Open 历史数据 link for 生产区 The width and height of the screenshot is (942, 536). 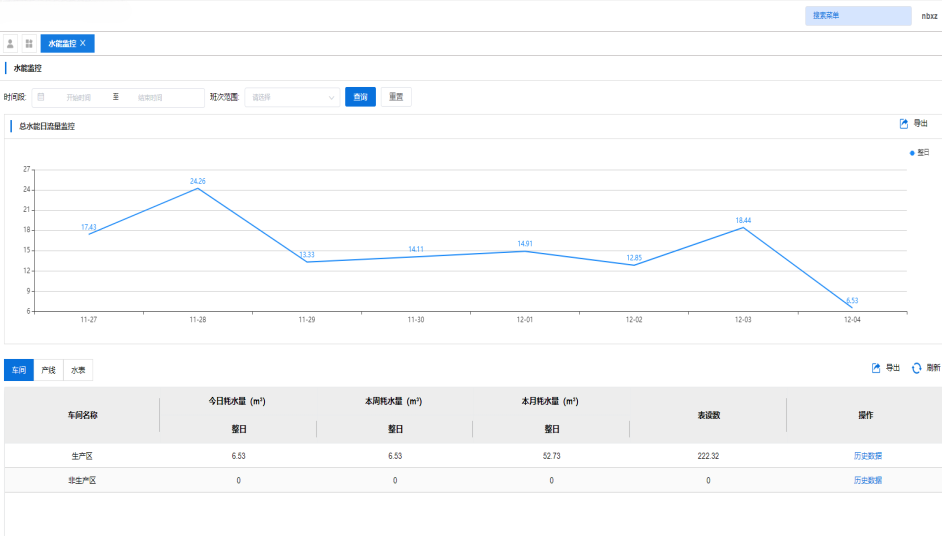click(x=867, y=456)
